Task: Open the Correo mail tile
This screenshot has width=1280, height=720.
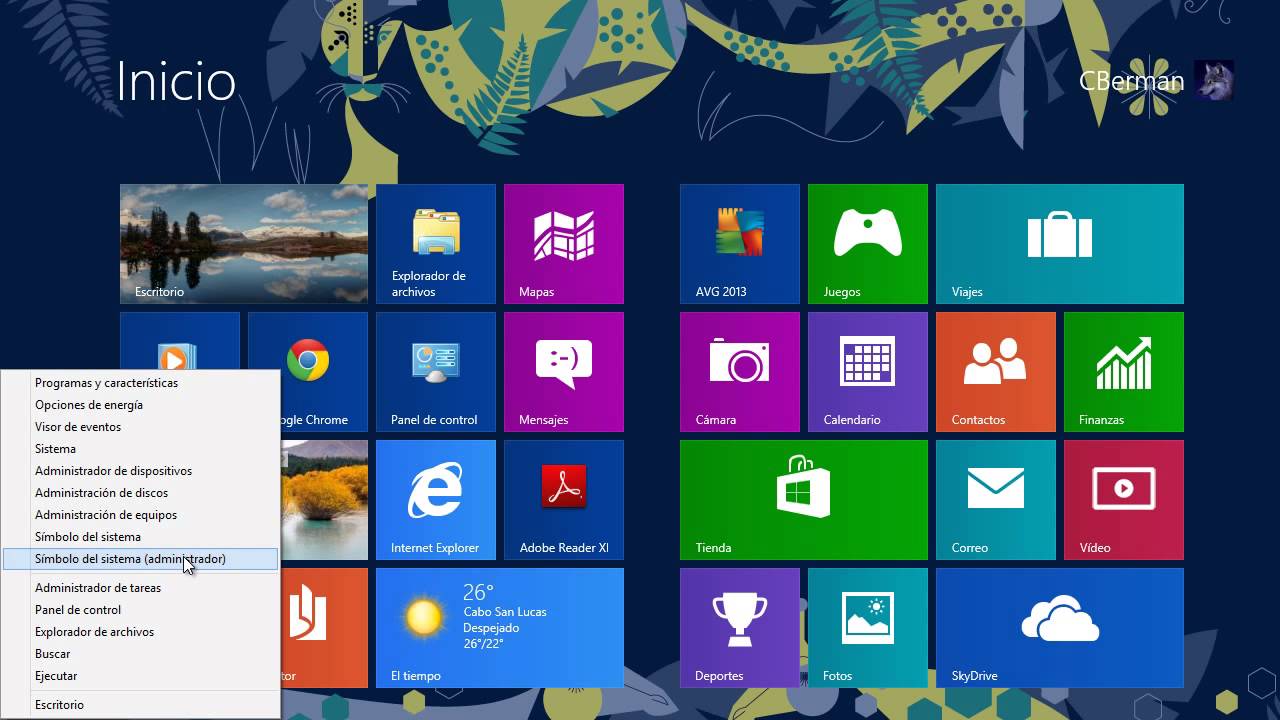Action: 996,500
